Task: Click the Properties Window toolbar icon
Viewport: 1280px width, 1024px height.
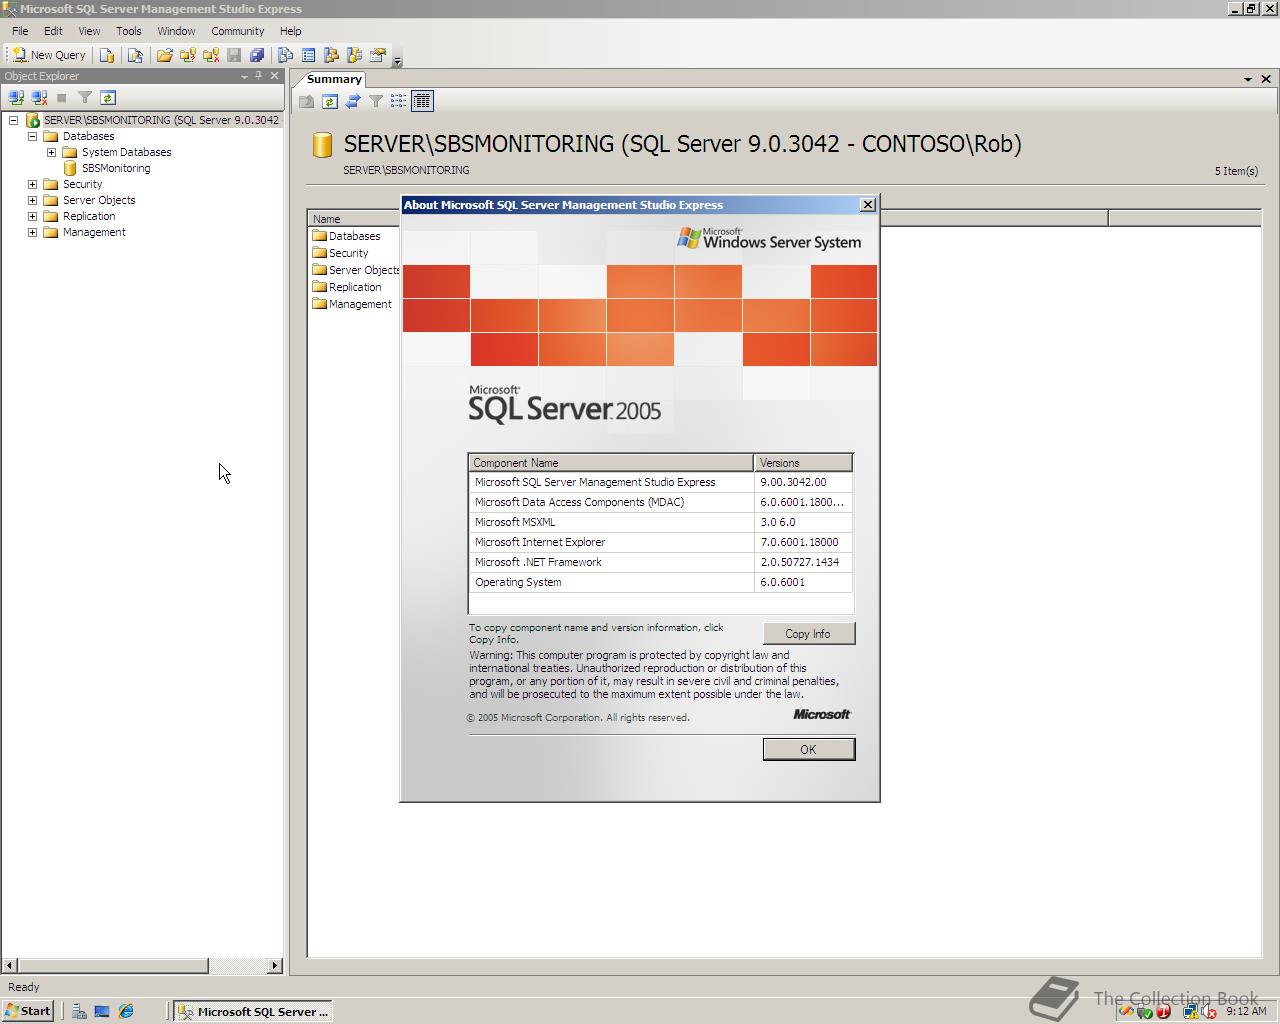Action: pyautogui.click(x=378, y=55)
